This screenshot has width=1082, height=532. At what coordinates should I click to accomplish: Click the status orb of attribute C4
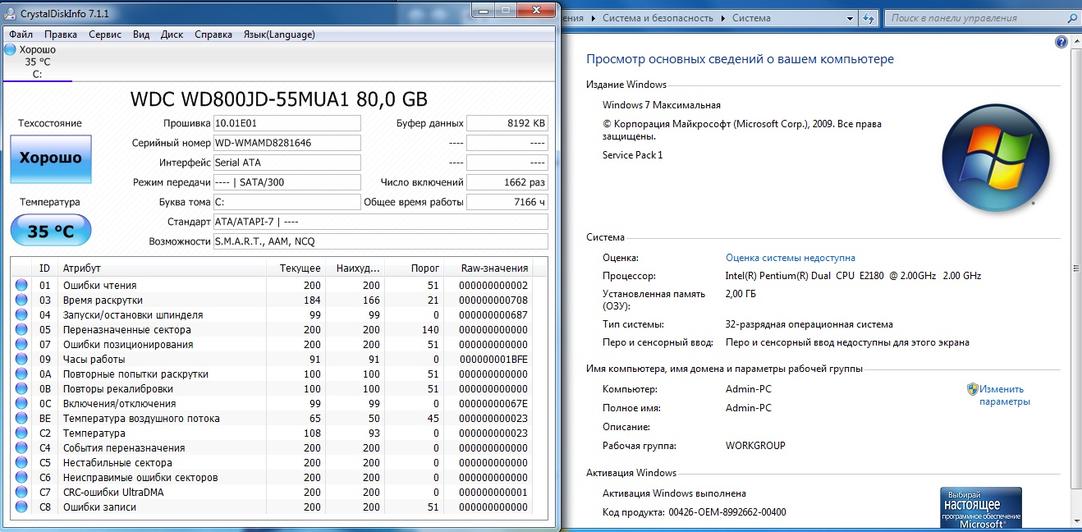coord(21,448)
